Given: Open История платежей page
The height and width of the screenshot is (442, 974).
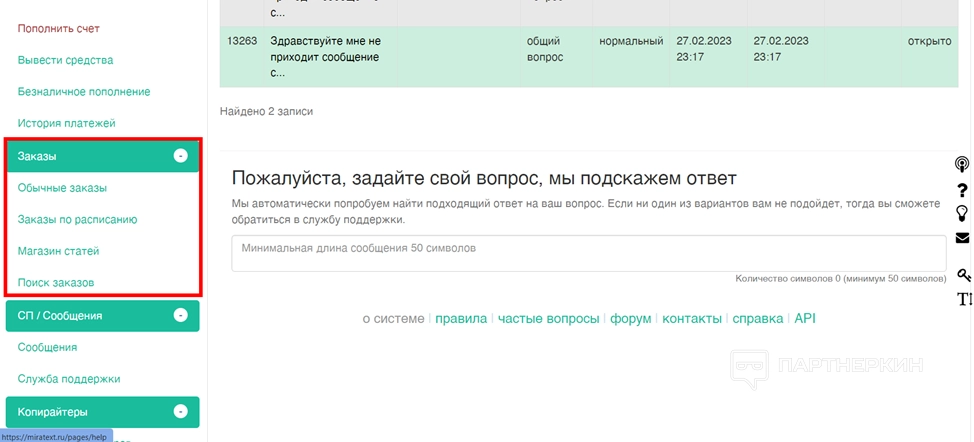Looking at the screenshot, I should click(x=66, y=124).
